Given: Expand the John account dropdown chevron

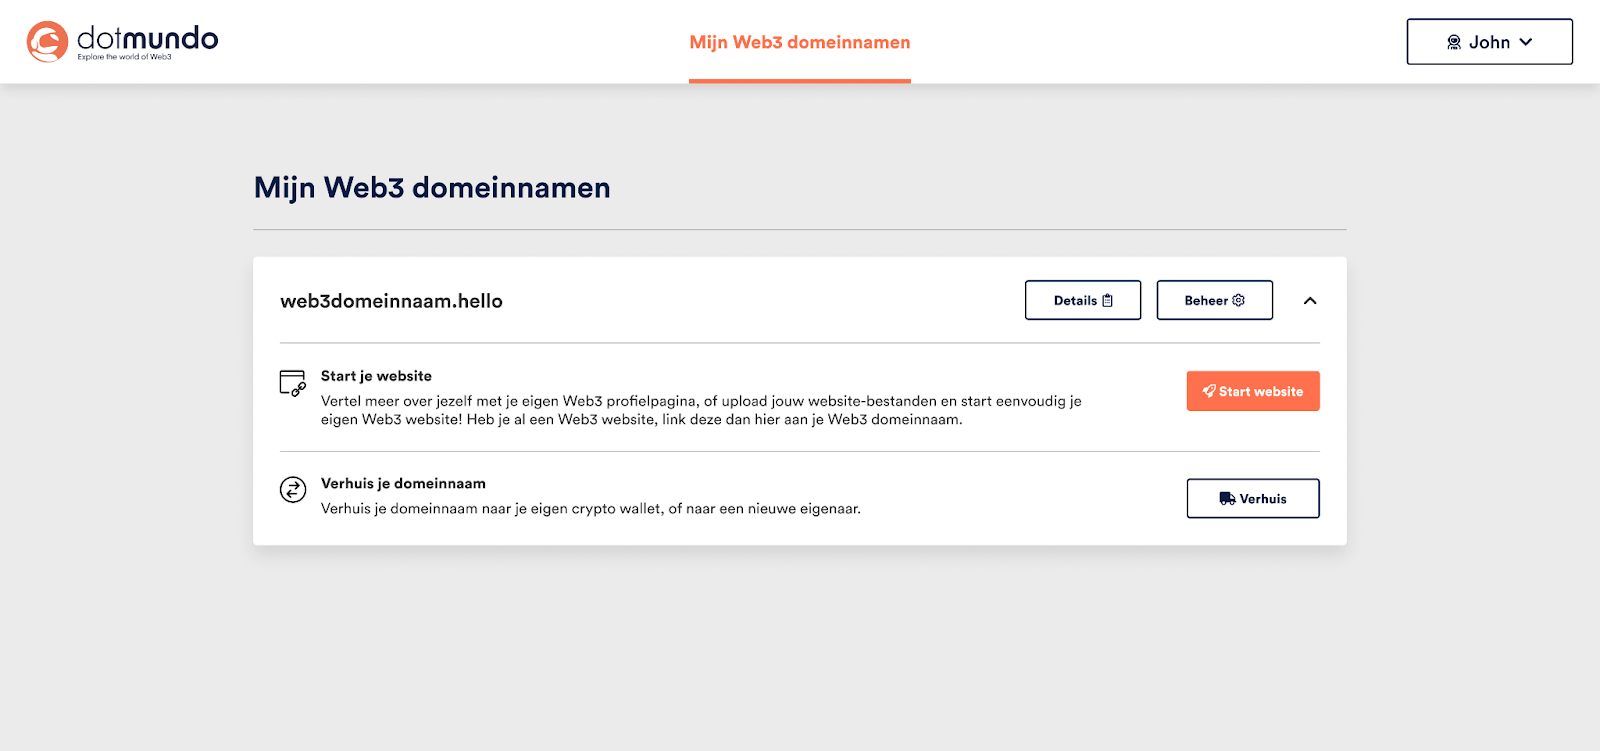Looking at the screenshot, I should [1526, 42].
